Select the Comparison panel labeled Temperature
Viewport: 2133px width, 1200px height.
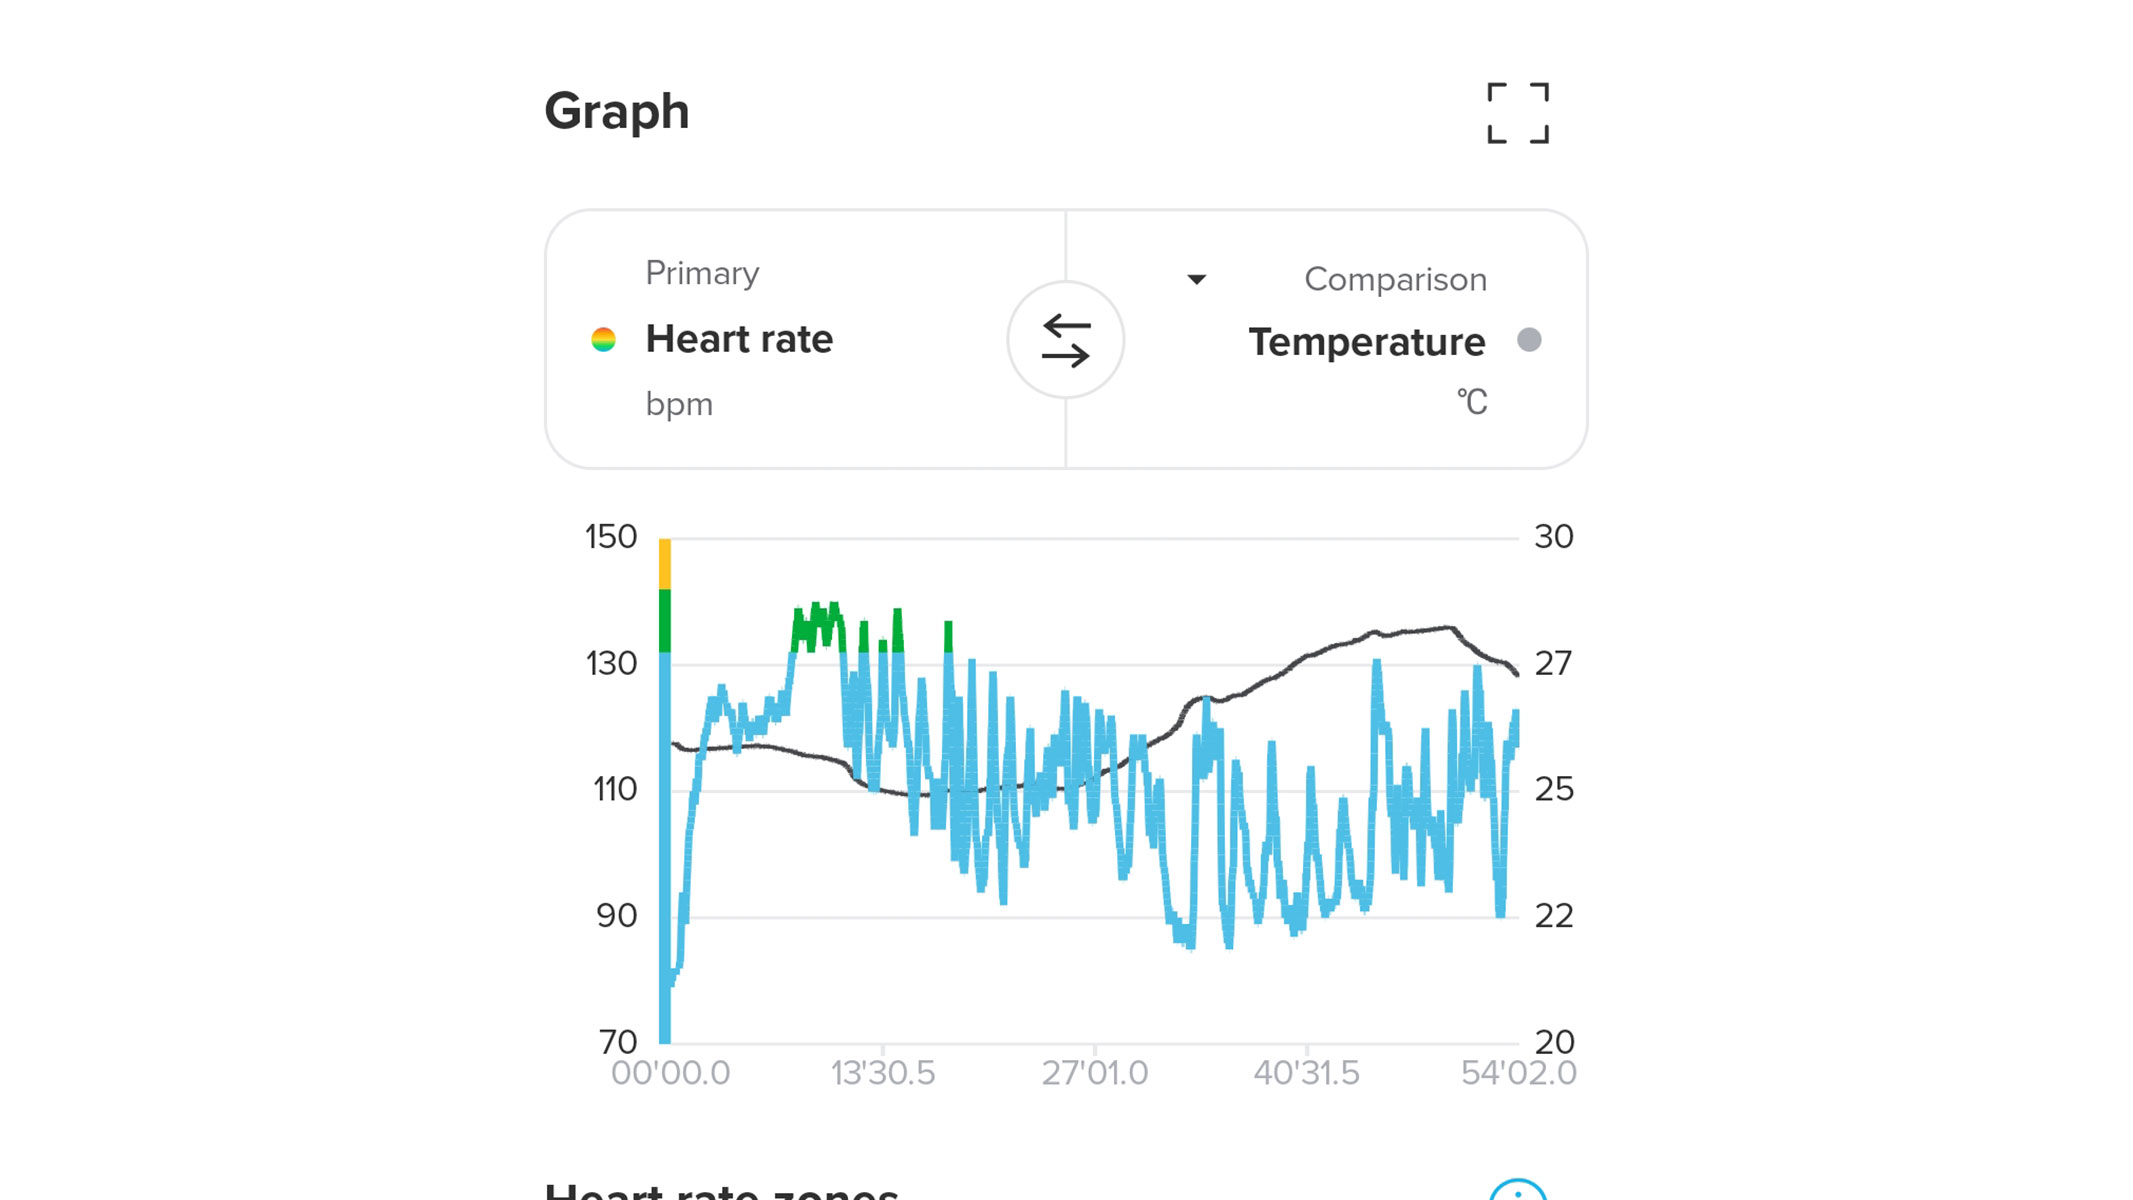click(1330, 340)
